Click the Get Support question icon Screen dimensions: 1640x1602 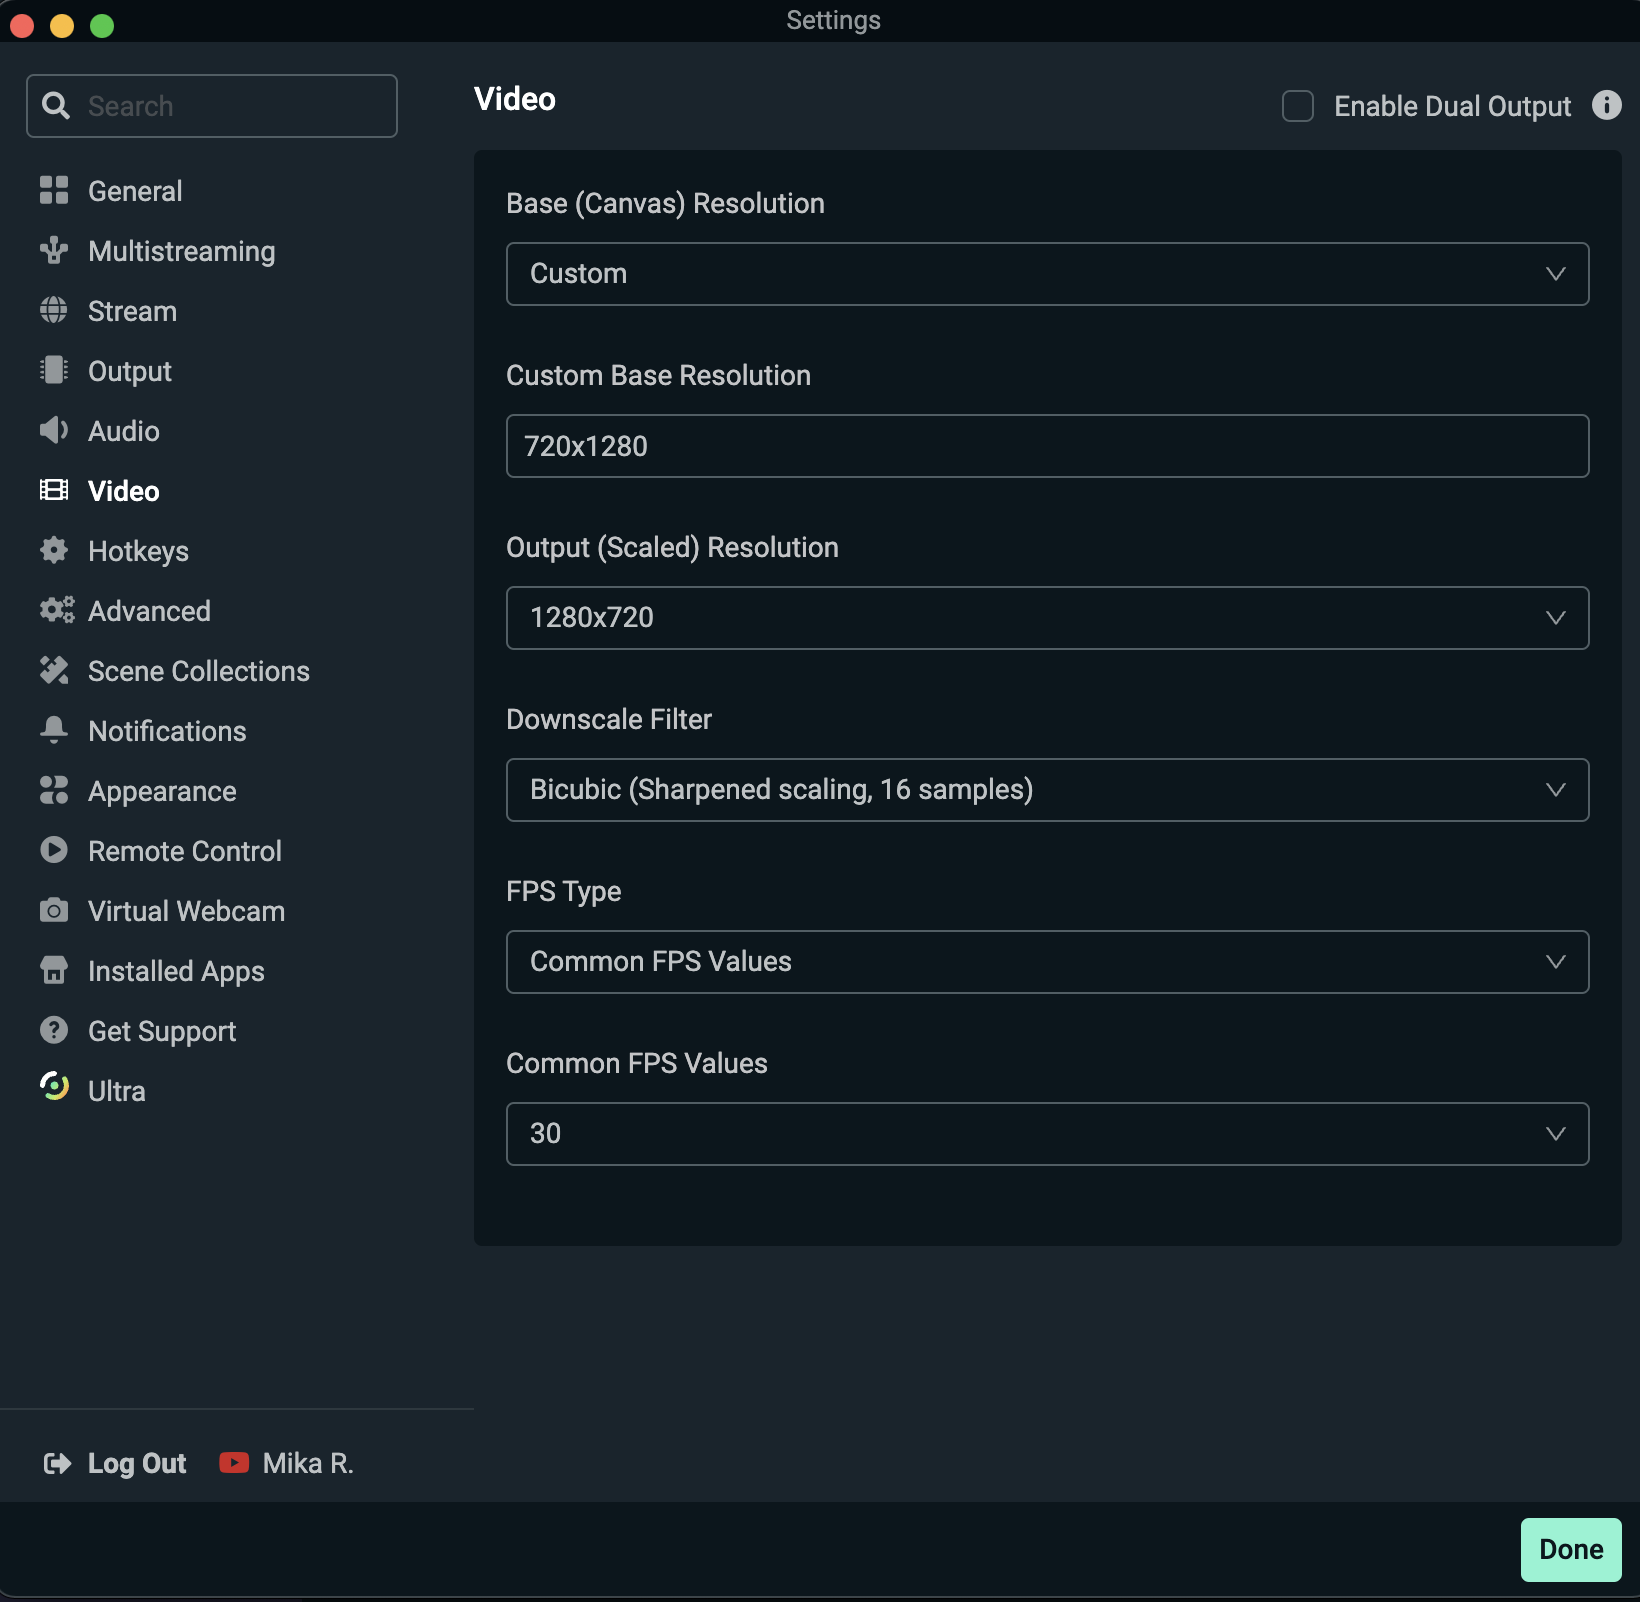click(54, 1030)
